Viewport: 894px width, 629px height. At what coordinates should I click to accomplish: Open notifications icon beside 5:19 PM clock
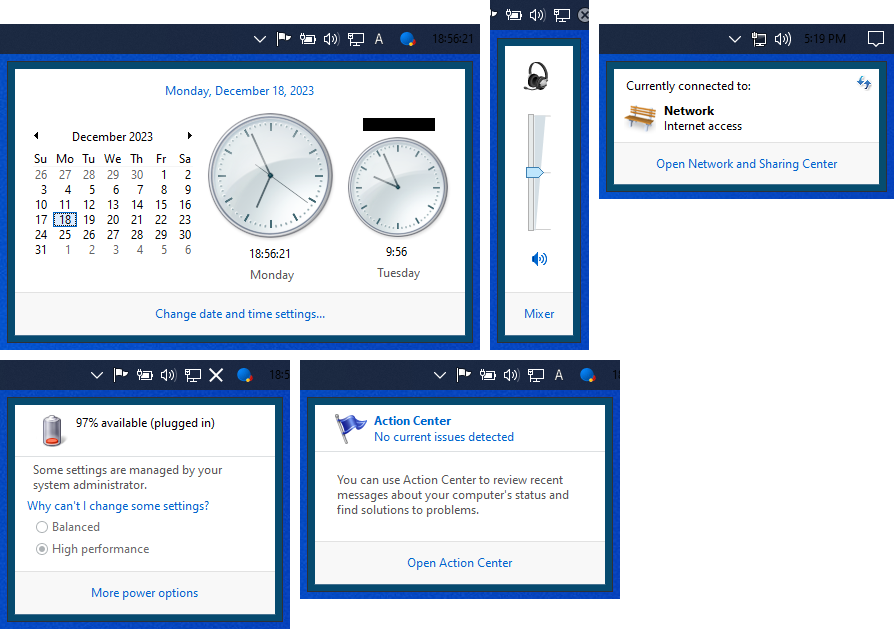point(875,39)
